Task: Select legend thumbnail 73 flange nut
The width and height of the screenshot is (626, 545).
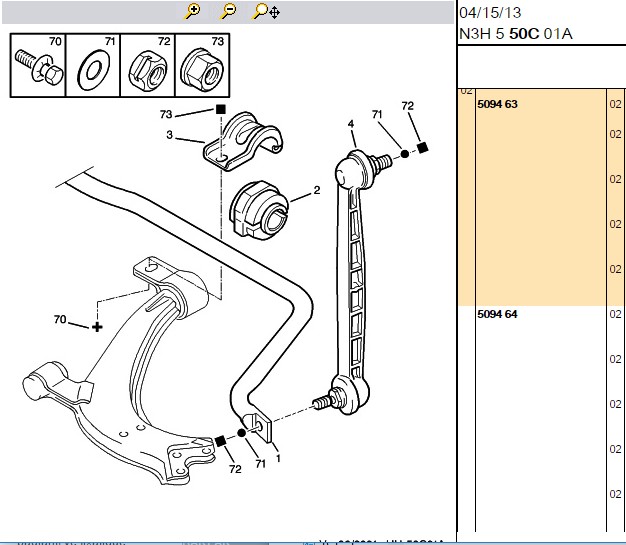Action: click(x=202, y=65)
